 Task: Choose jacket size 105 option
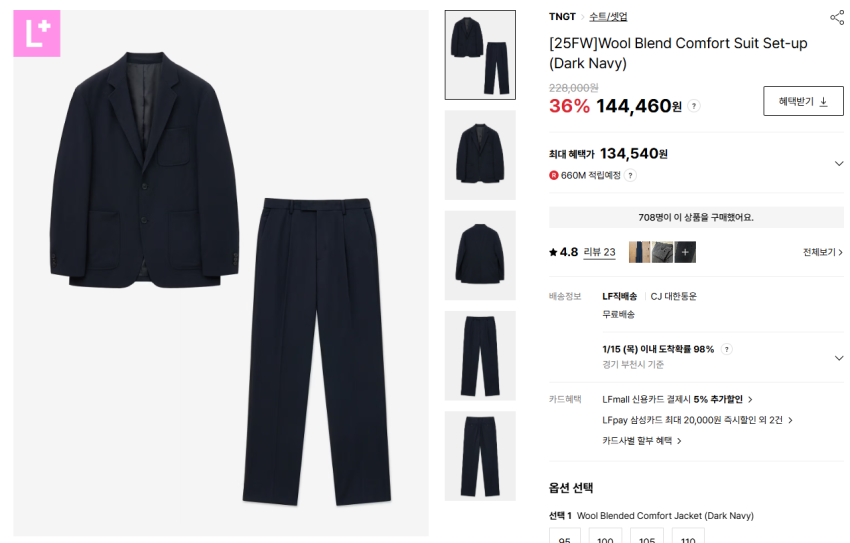point(647,536)
